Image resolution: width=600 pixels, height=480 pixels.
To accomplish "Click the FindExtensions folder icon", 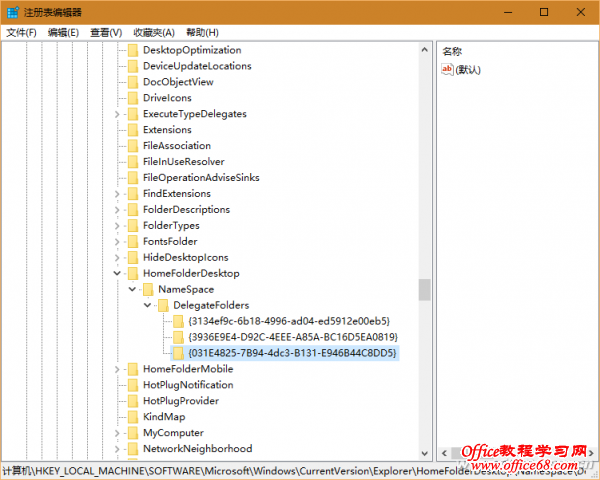I will coord(133,194).
